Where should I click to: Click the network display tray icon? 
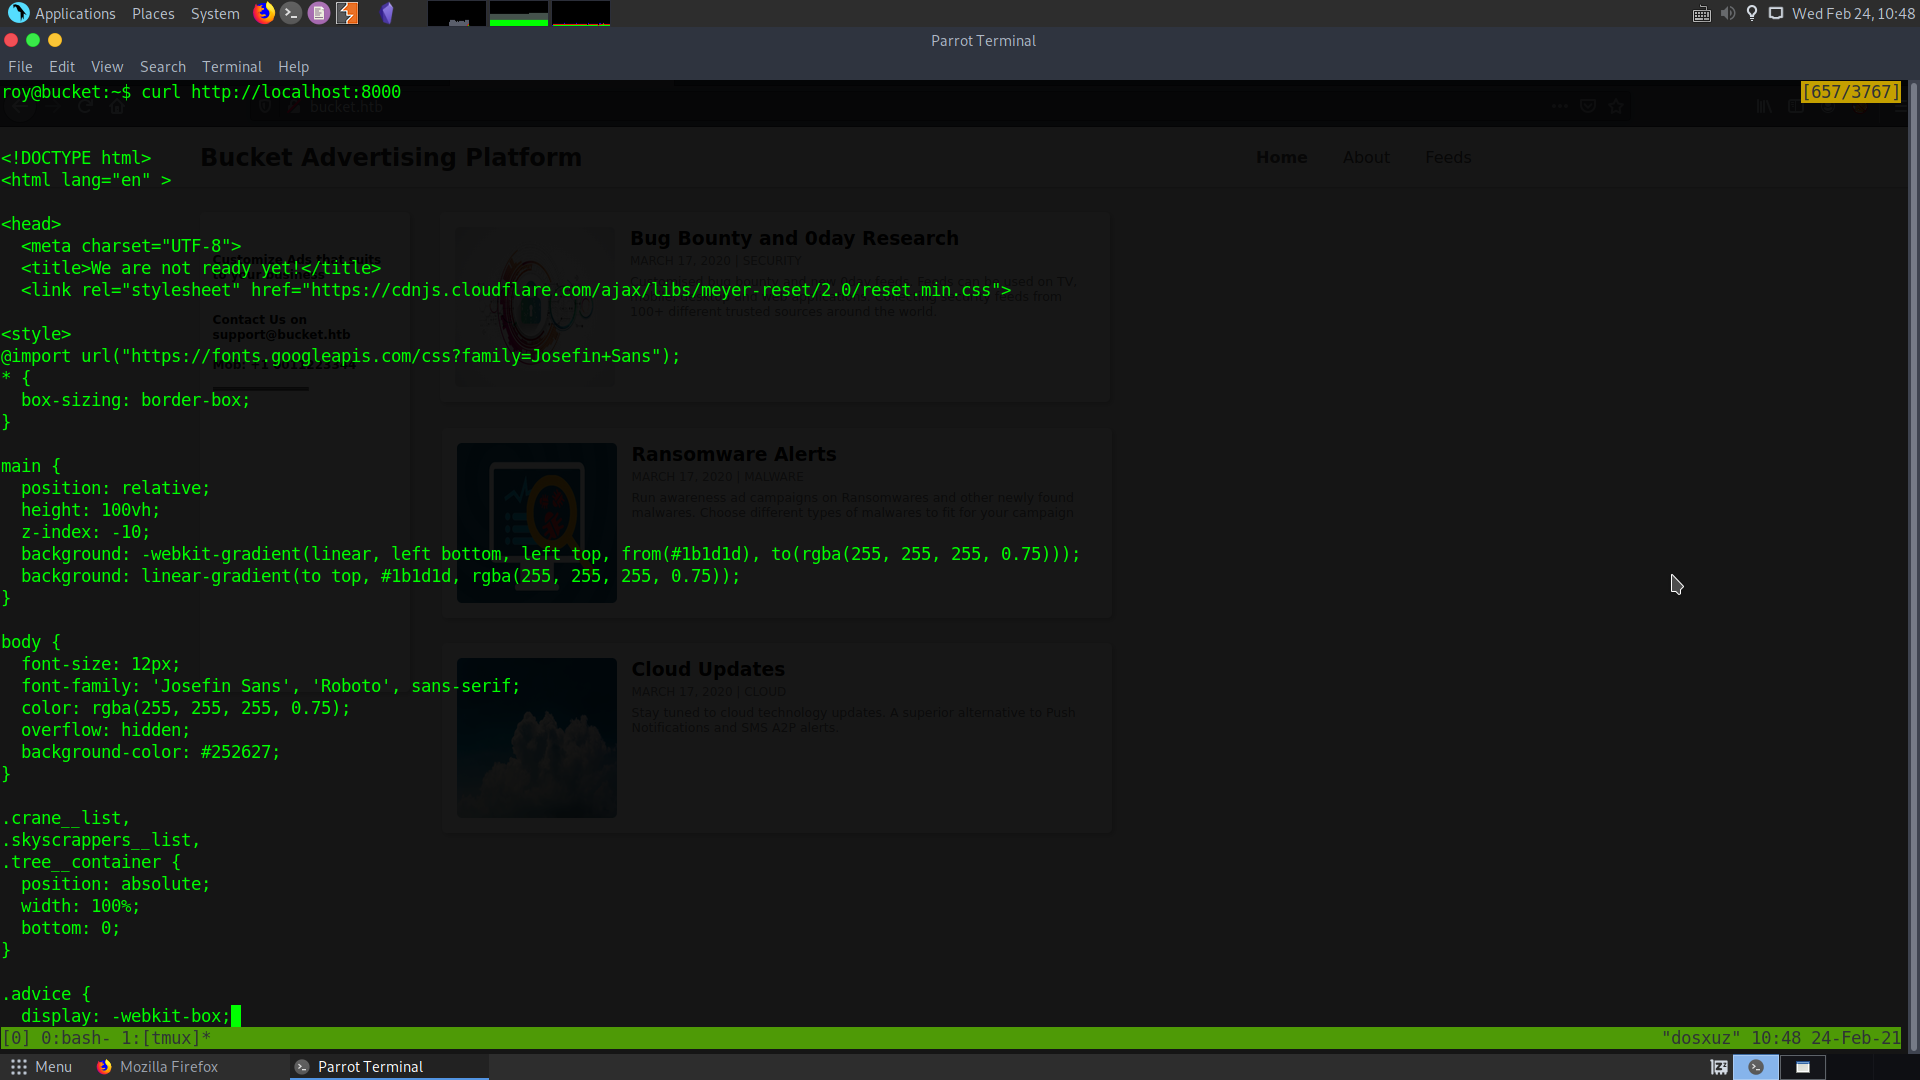point(1776,13)
